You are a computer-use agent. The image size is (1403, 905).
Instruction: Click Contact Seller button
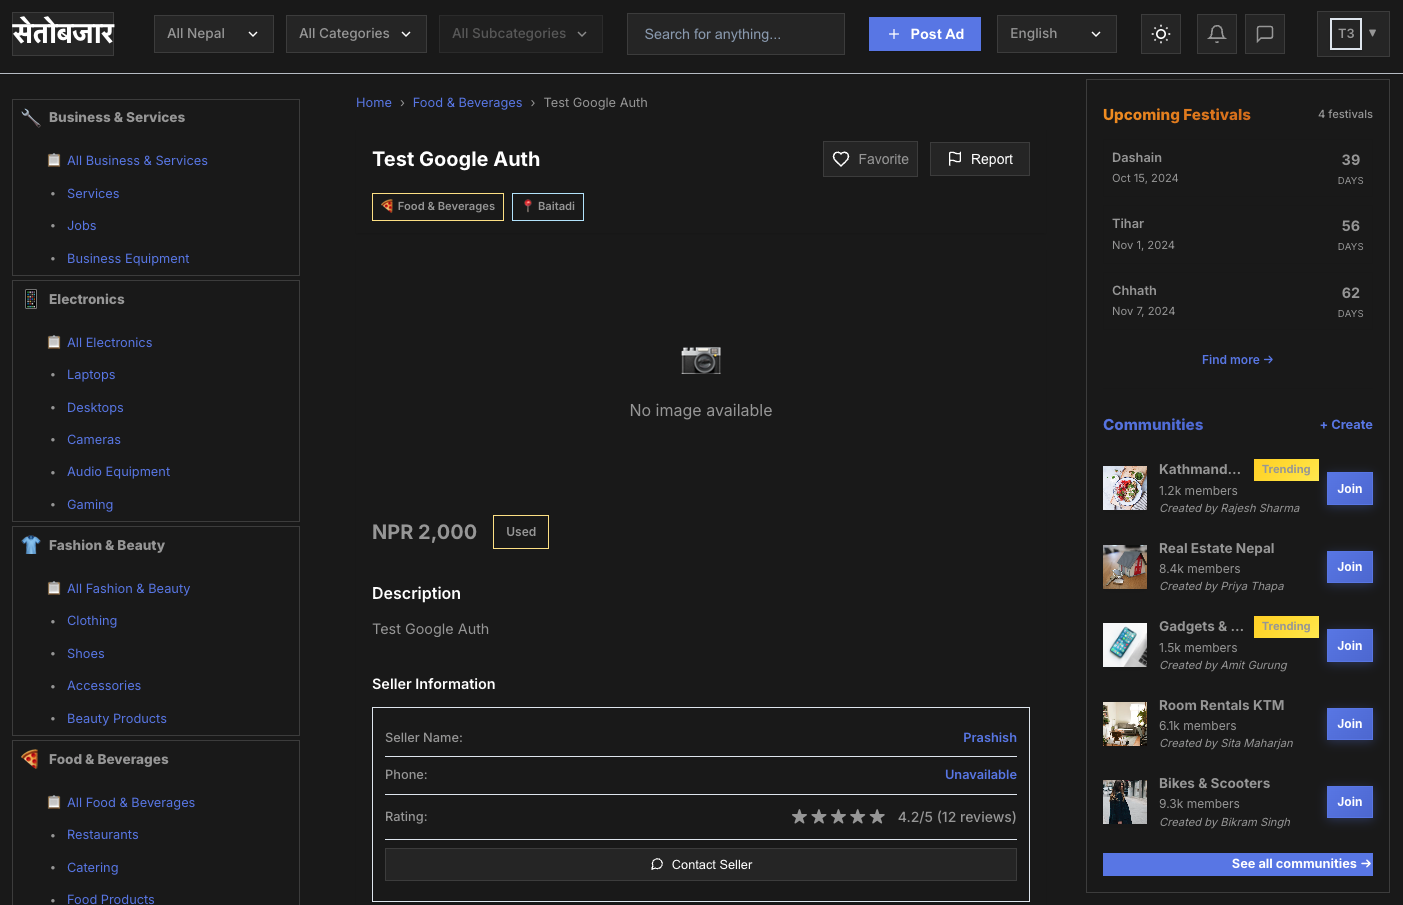click(x=700, y=865)
